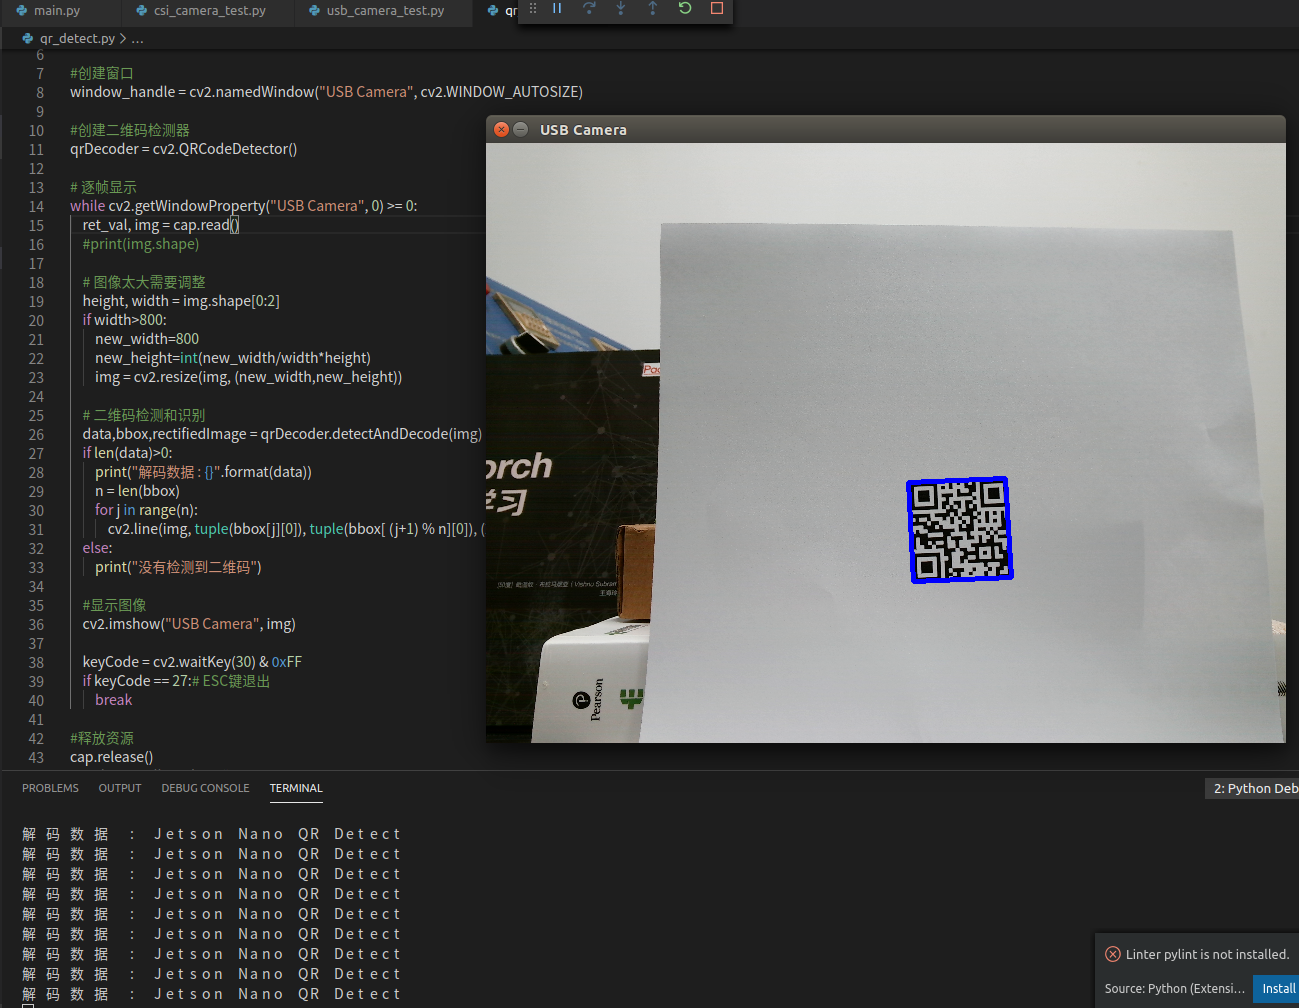1299x1008 pixels.
Task: Restart the debug session
Action: click(685, 8)
